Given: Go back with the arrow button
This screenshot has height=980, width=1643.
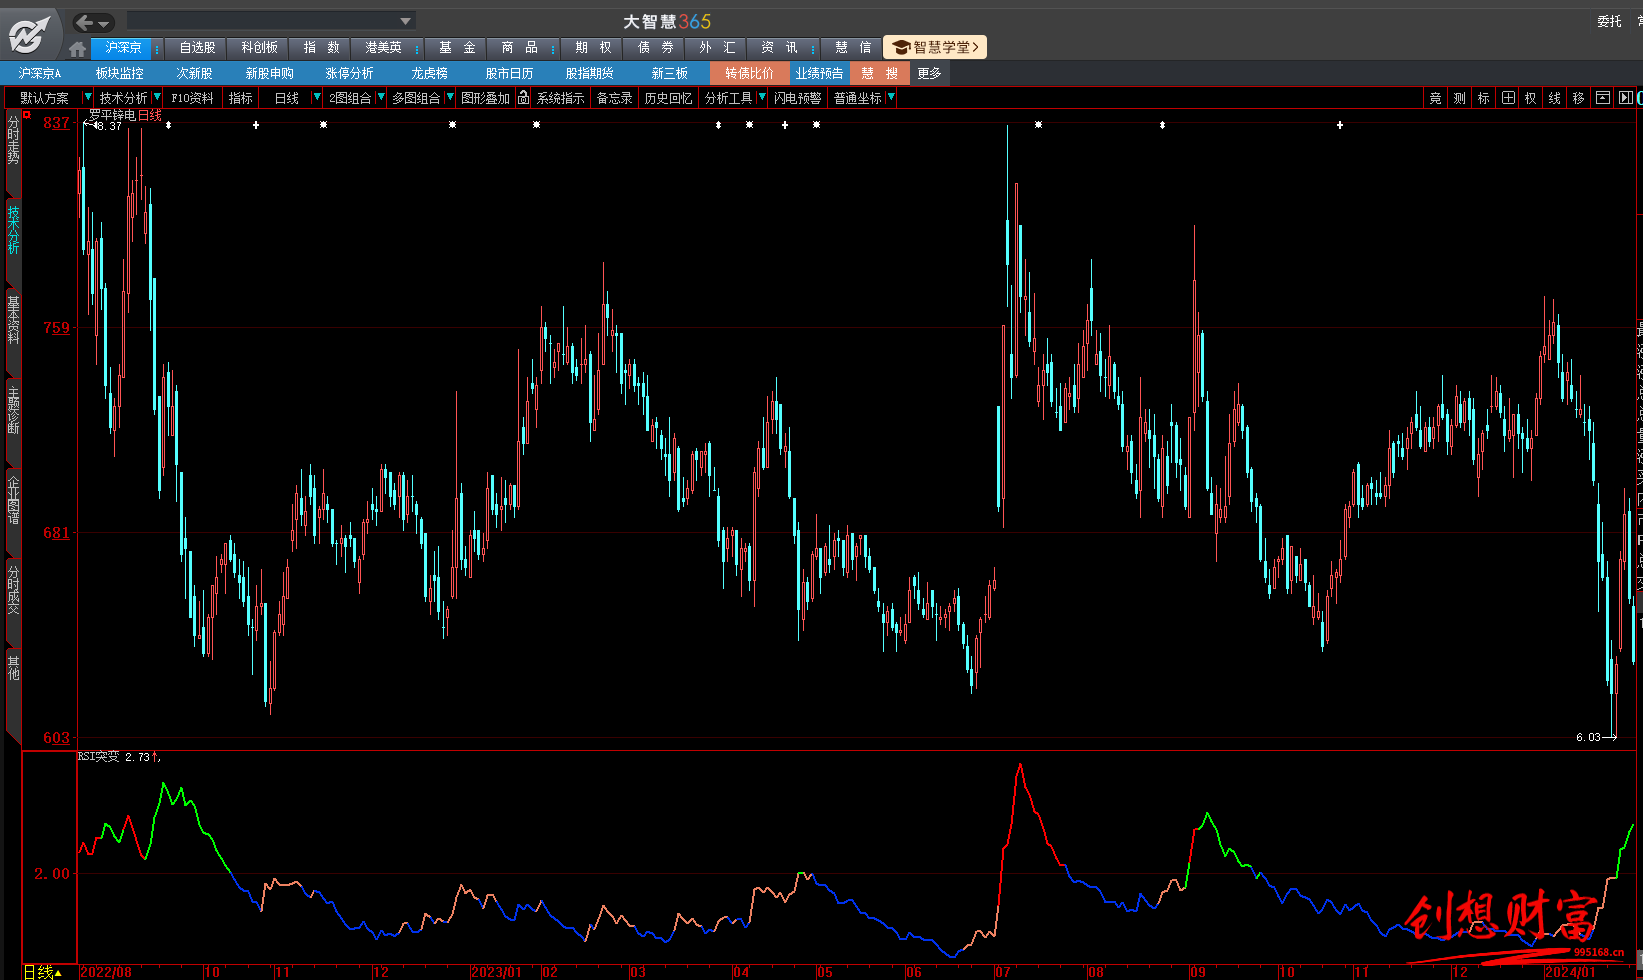Looking at the screenshot, I should [x=85, y=22].
